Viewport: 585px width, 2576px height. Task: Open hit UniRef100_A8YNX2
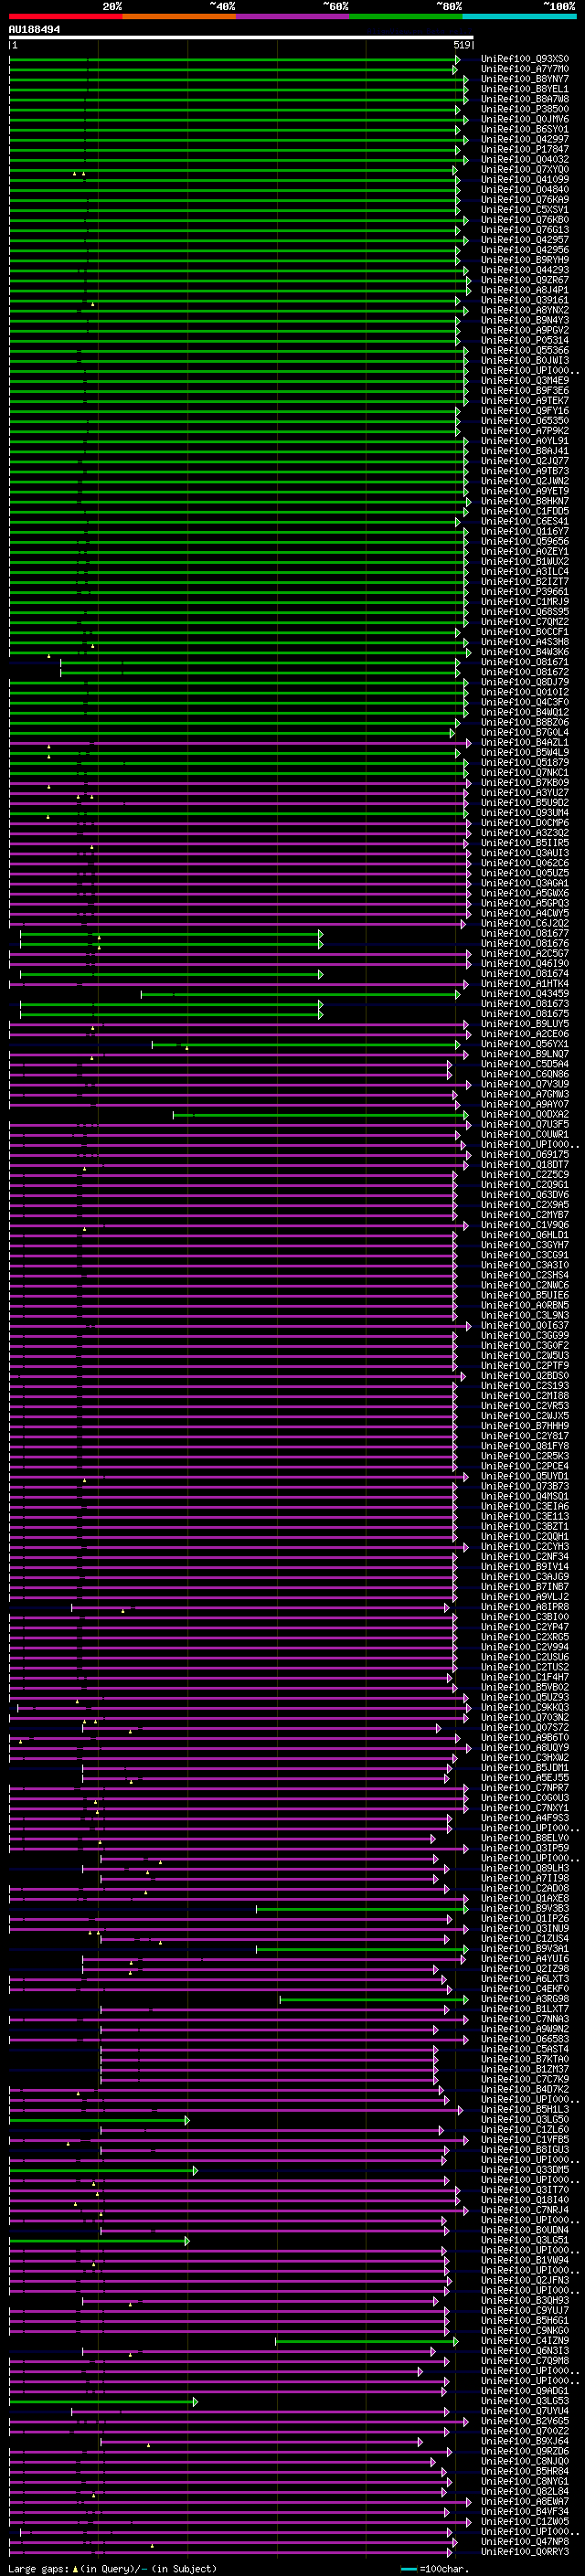pos(525,310)
